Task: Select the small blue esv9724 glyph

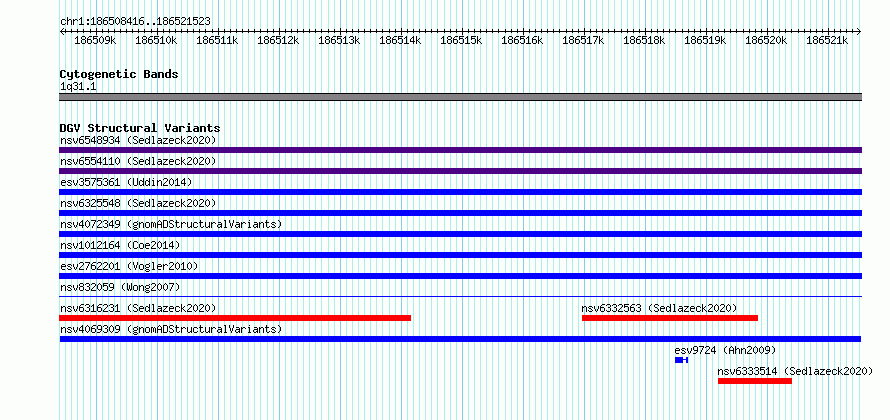Action: (x=681, y=360)
